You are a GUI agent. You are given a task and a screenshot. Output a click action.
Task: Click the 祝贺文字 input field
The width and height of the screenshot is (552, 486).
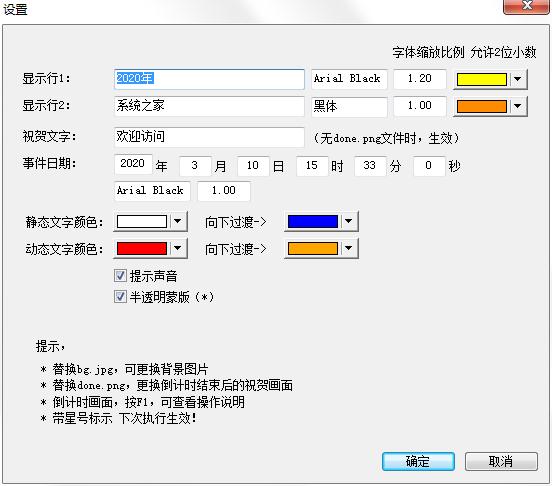click(209, 137)
